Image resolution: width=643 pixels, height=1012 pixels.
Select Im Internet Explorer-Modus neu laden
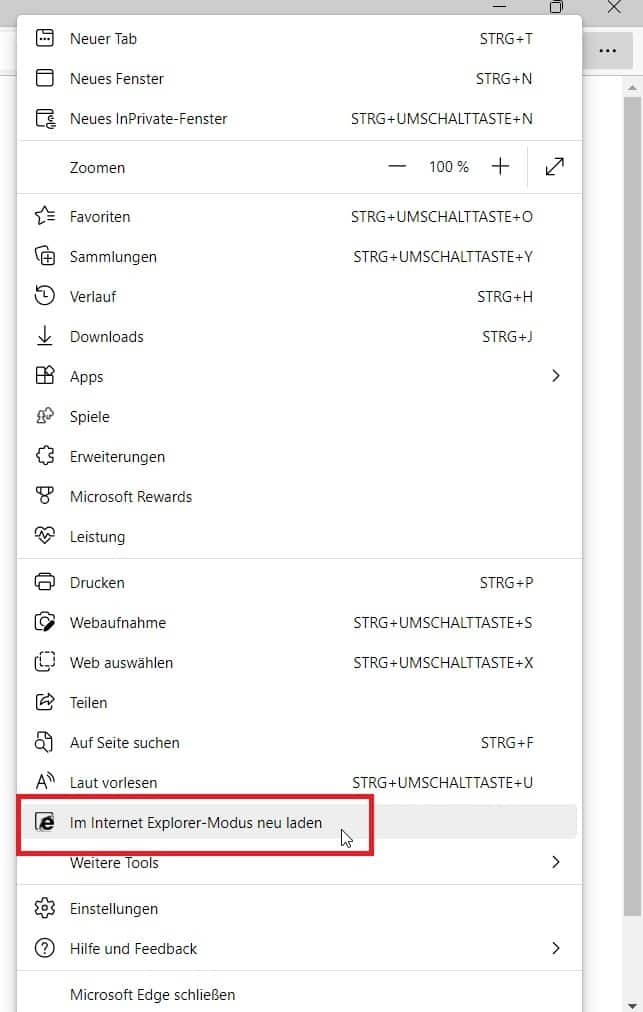coord(196,823)
